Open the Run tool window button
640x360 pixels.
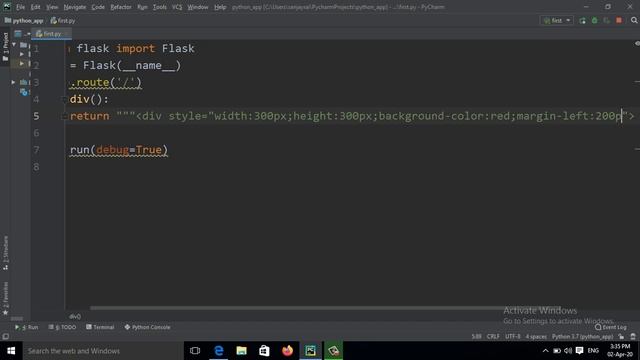click(27, 327)
